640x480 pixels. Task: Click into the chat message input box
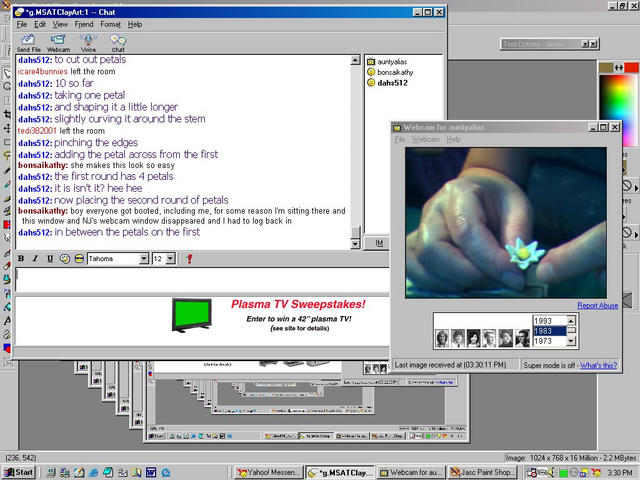[x=202, y=280]
